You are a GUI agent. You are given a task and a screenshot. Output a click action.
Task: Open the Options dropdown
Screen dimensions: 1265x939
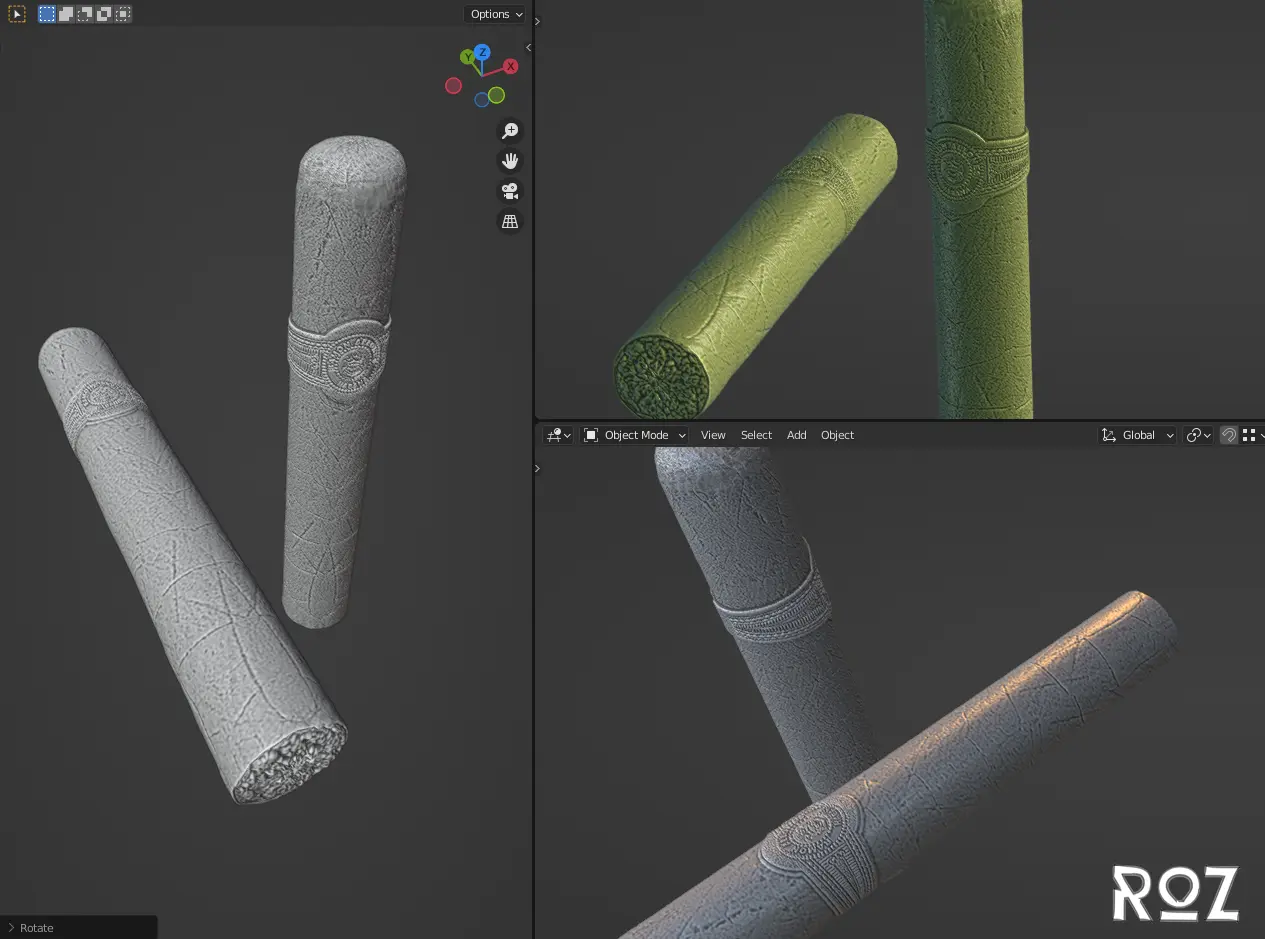point(496,14)
